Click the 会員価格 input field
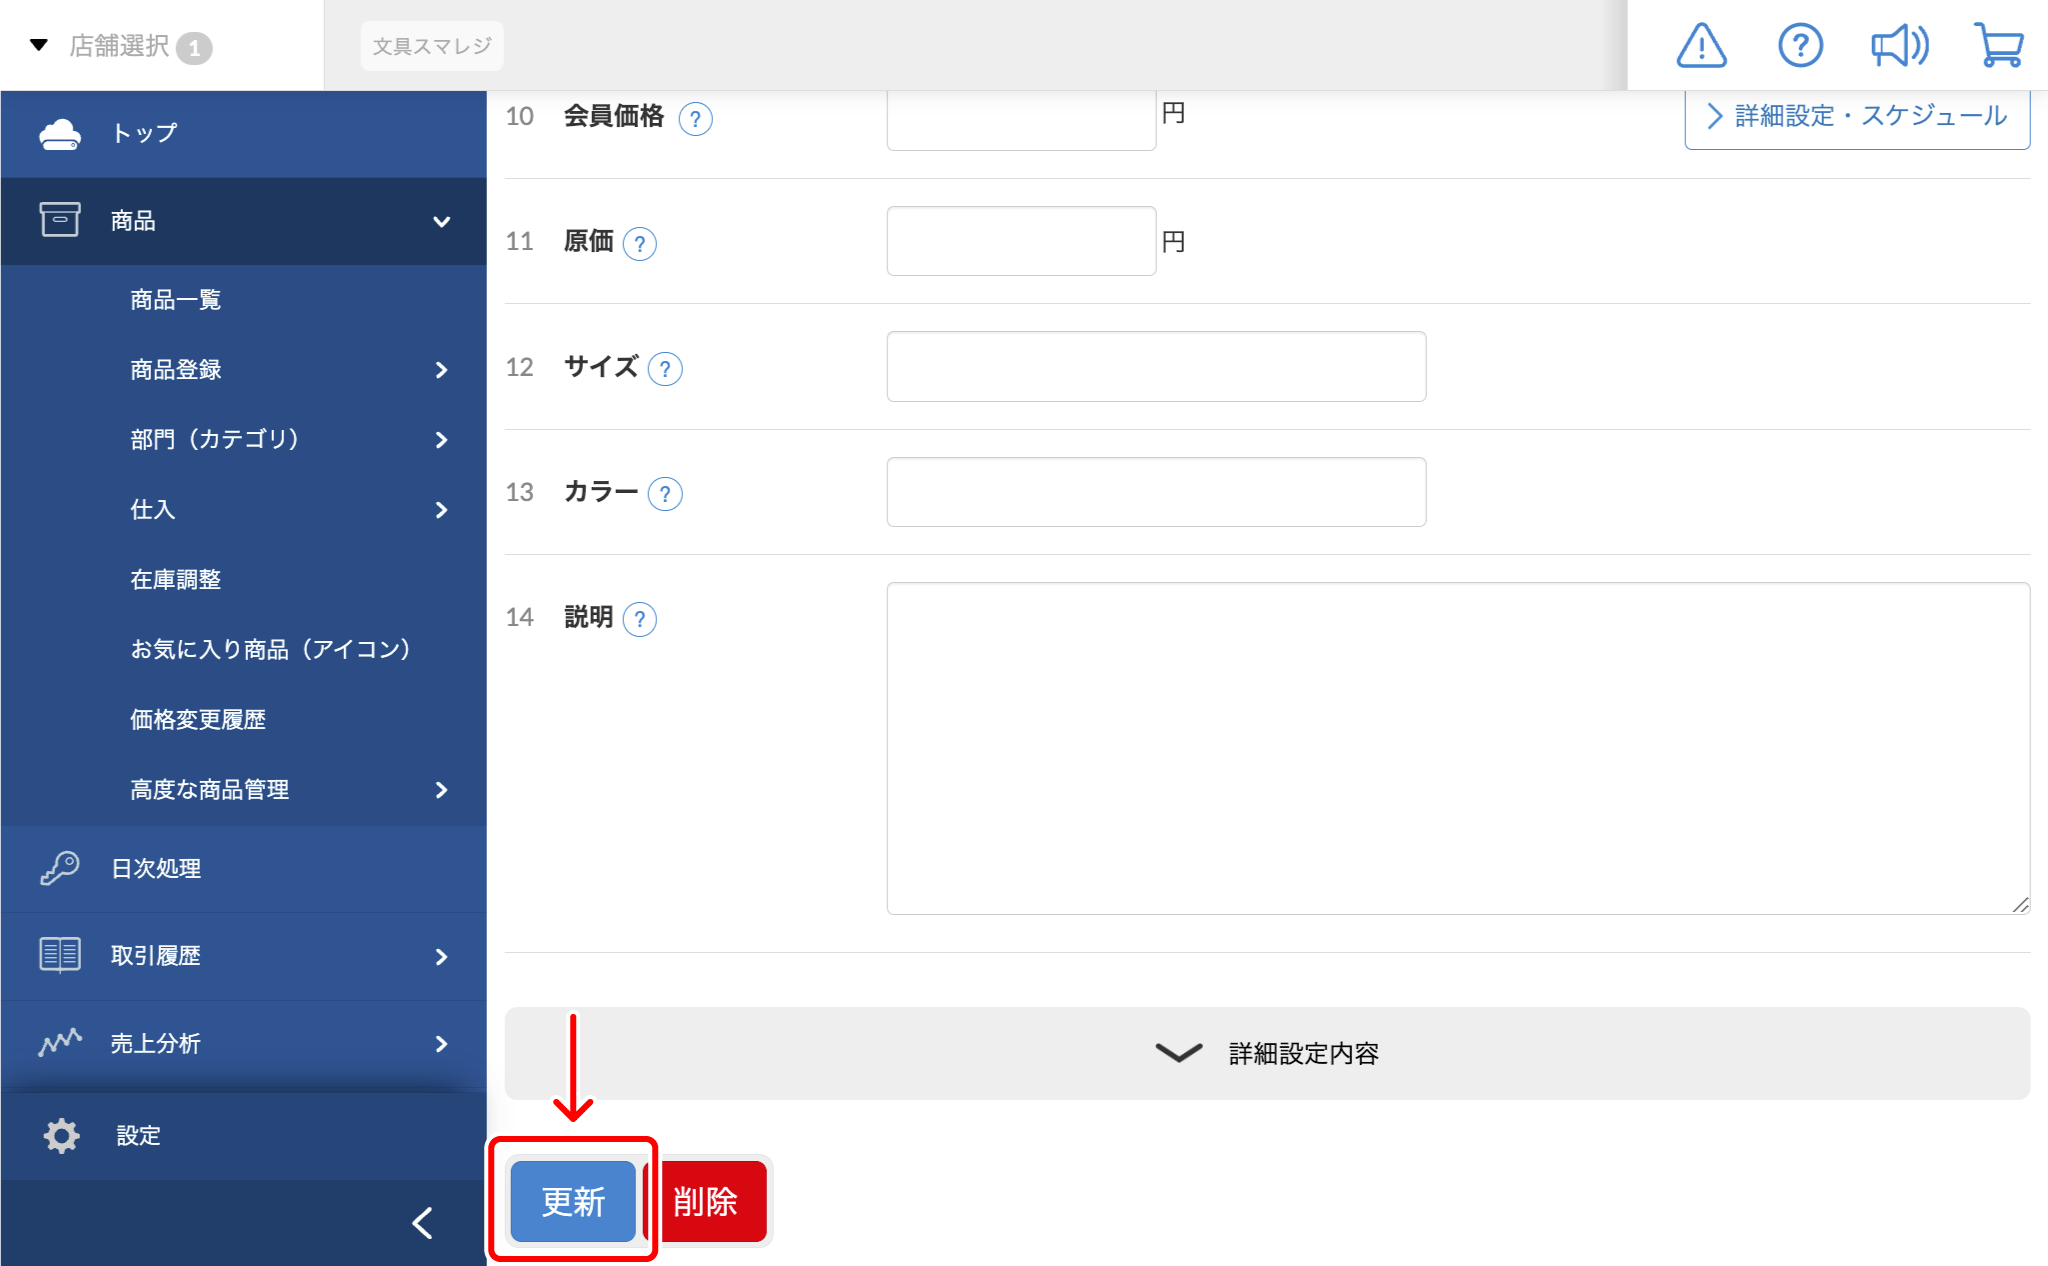 coord(1021,120)
